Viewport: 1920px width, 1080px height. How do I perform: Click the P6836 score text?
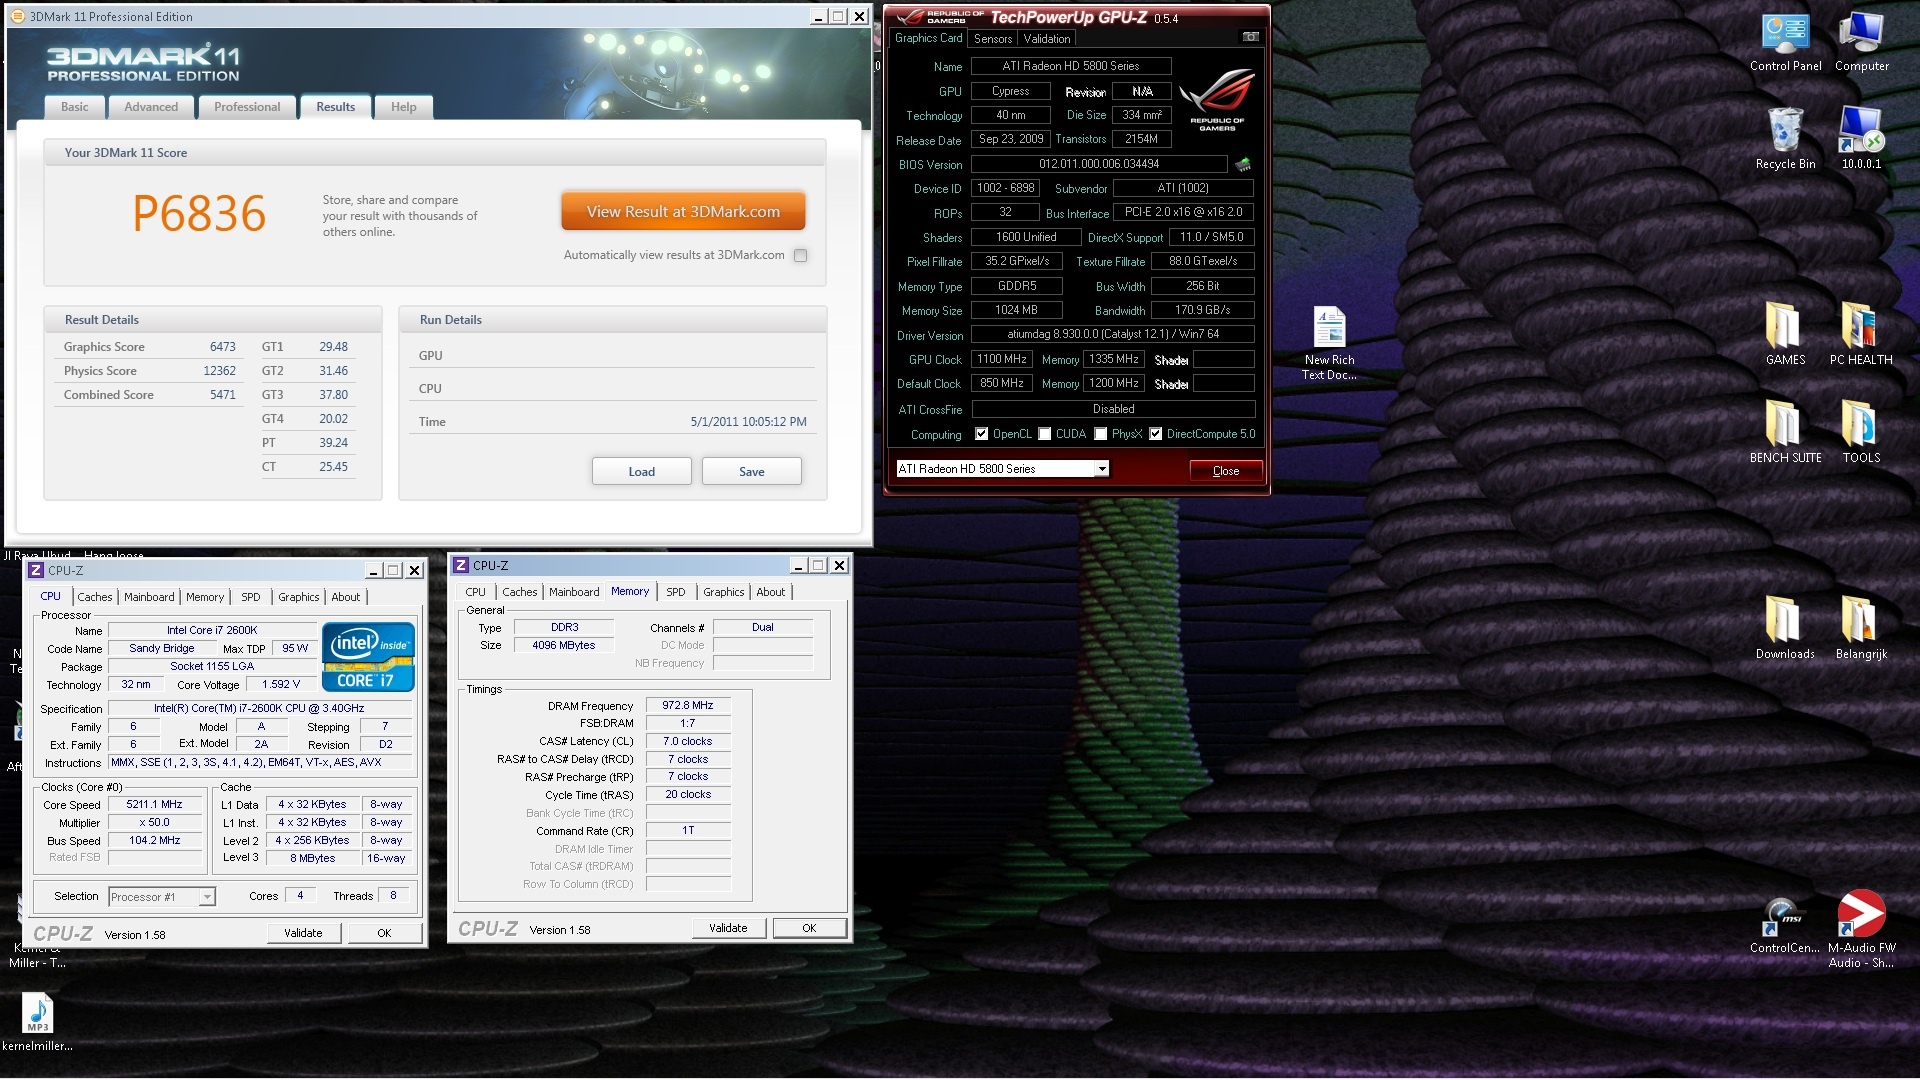199,214
